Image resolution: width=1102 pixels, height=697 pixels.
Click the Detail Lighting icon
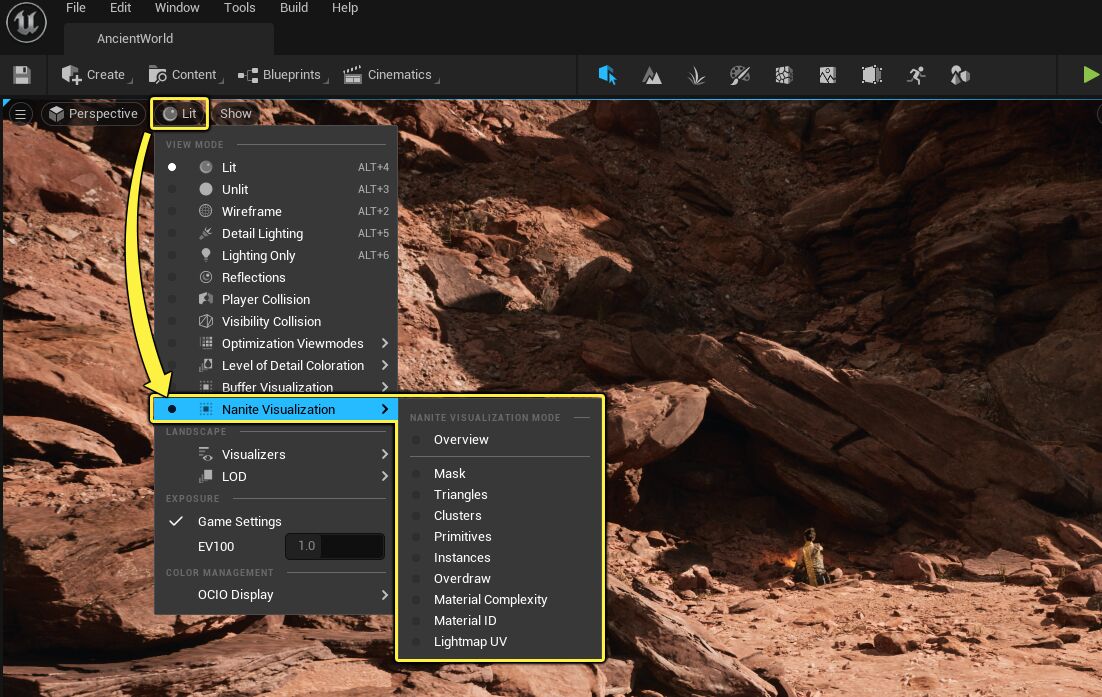coord(206,233)
